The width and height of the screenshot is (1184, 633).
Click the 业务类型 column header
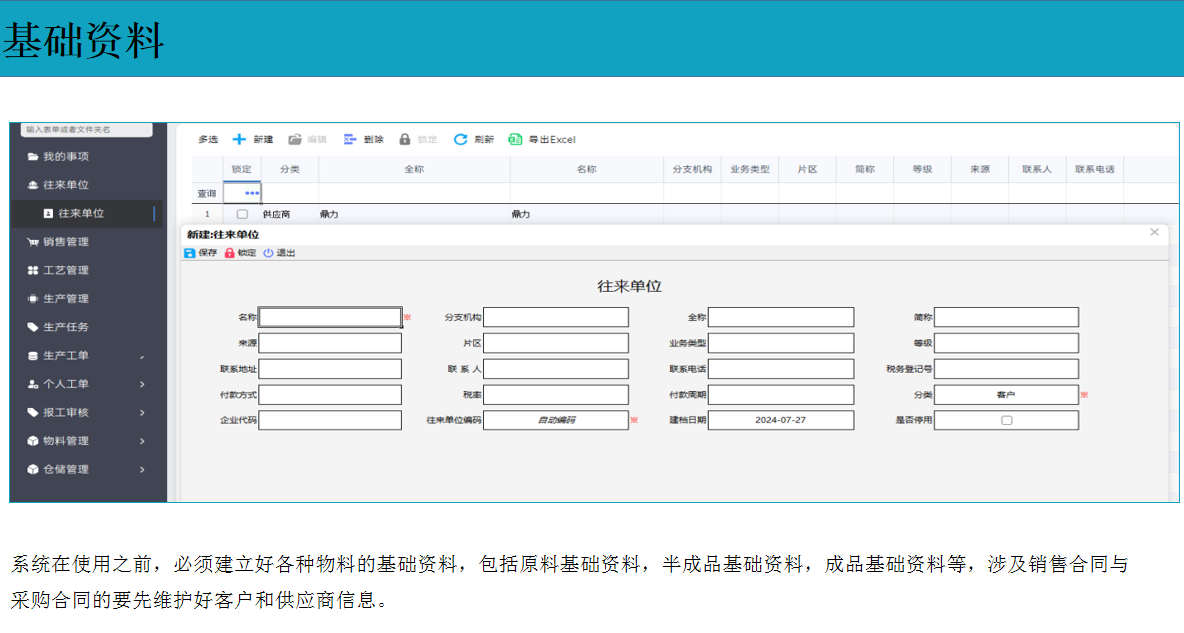tap(750, 169)
